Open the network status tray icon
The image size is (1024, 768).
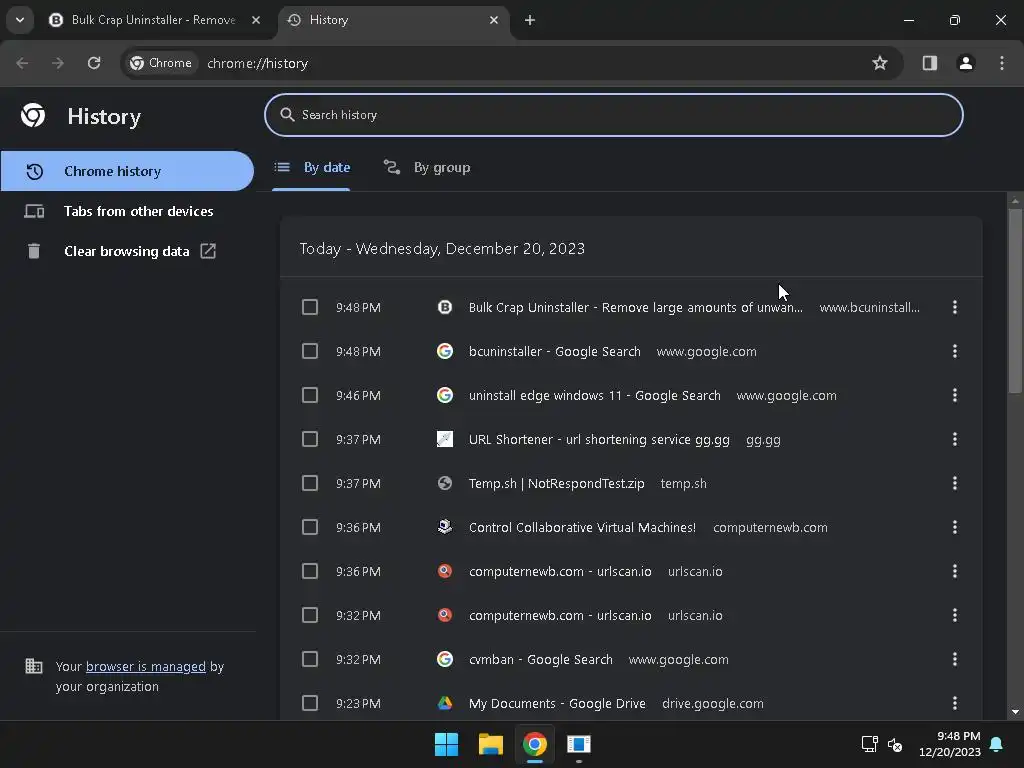[x=869, y=744]
